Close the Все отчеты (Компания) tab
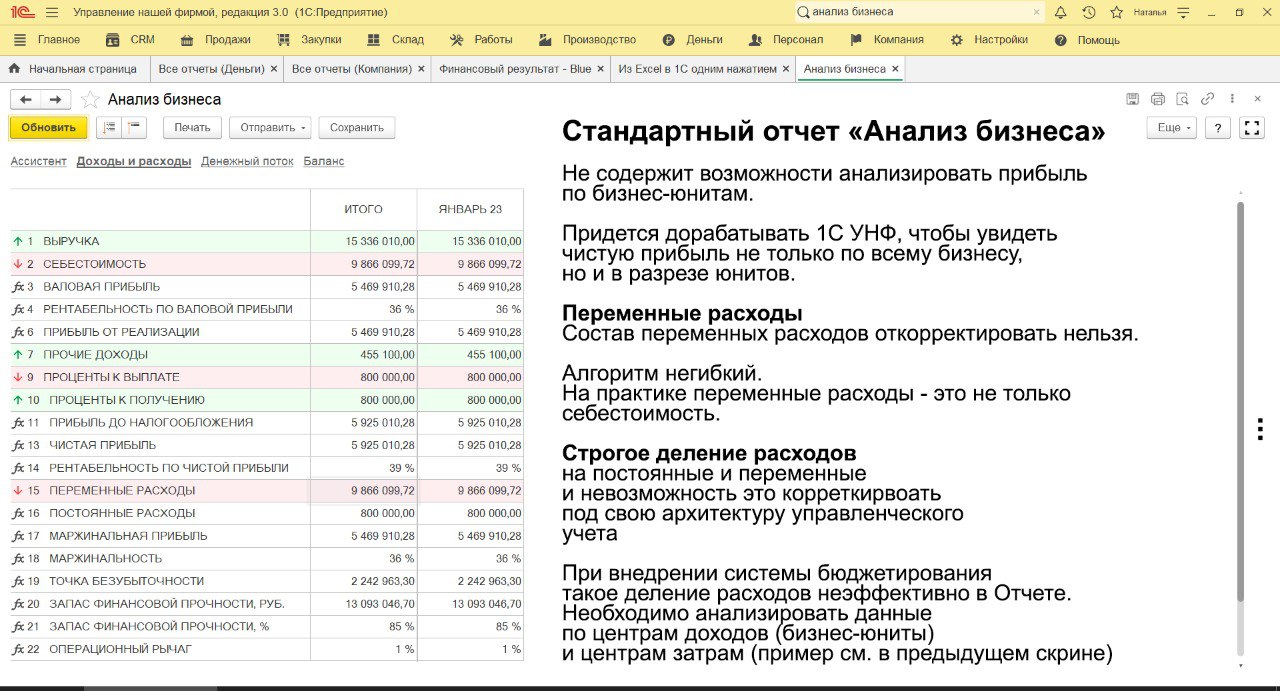This screenshot has height=691, width=1280. [420, 69]
